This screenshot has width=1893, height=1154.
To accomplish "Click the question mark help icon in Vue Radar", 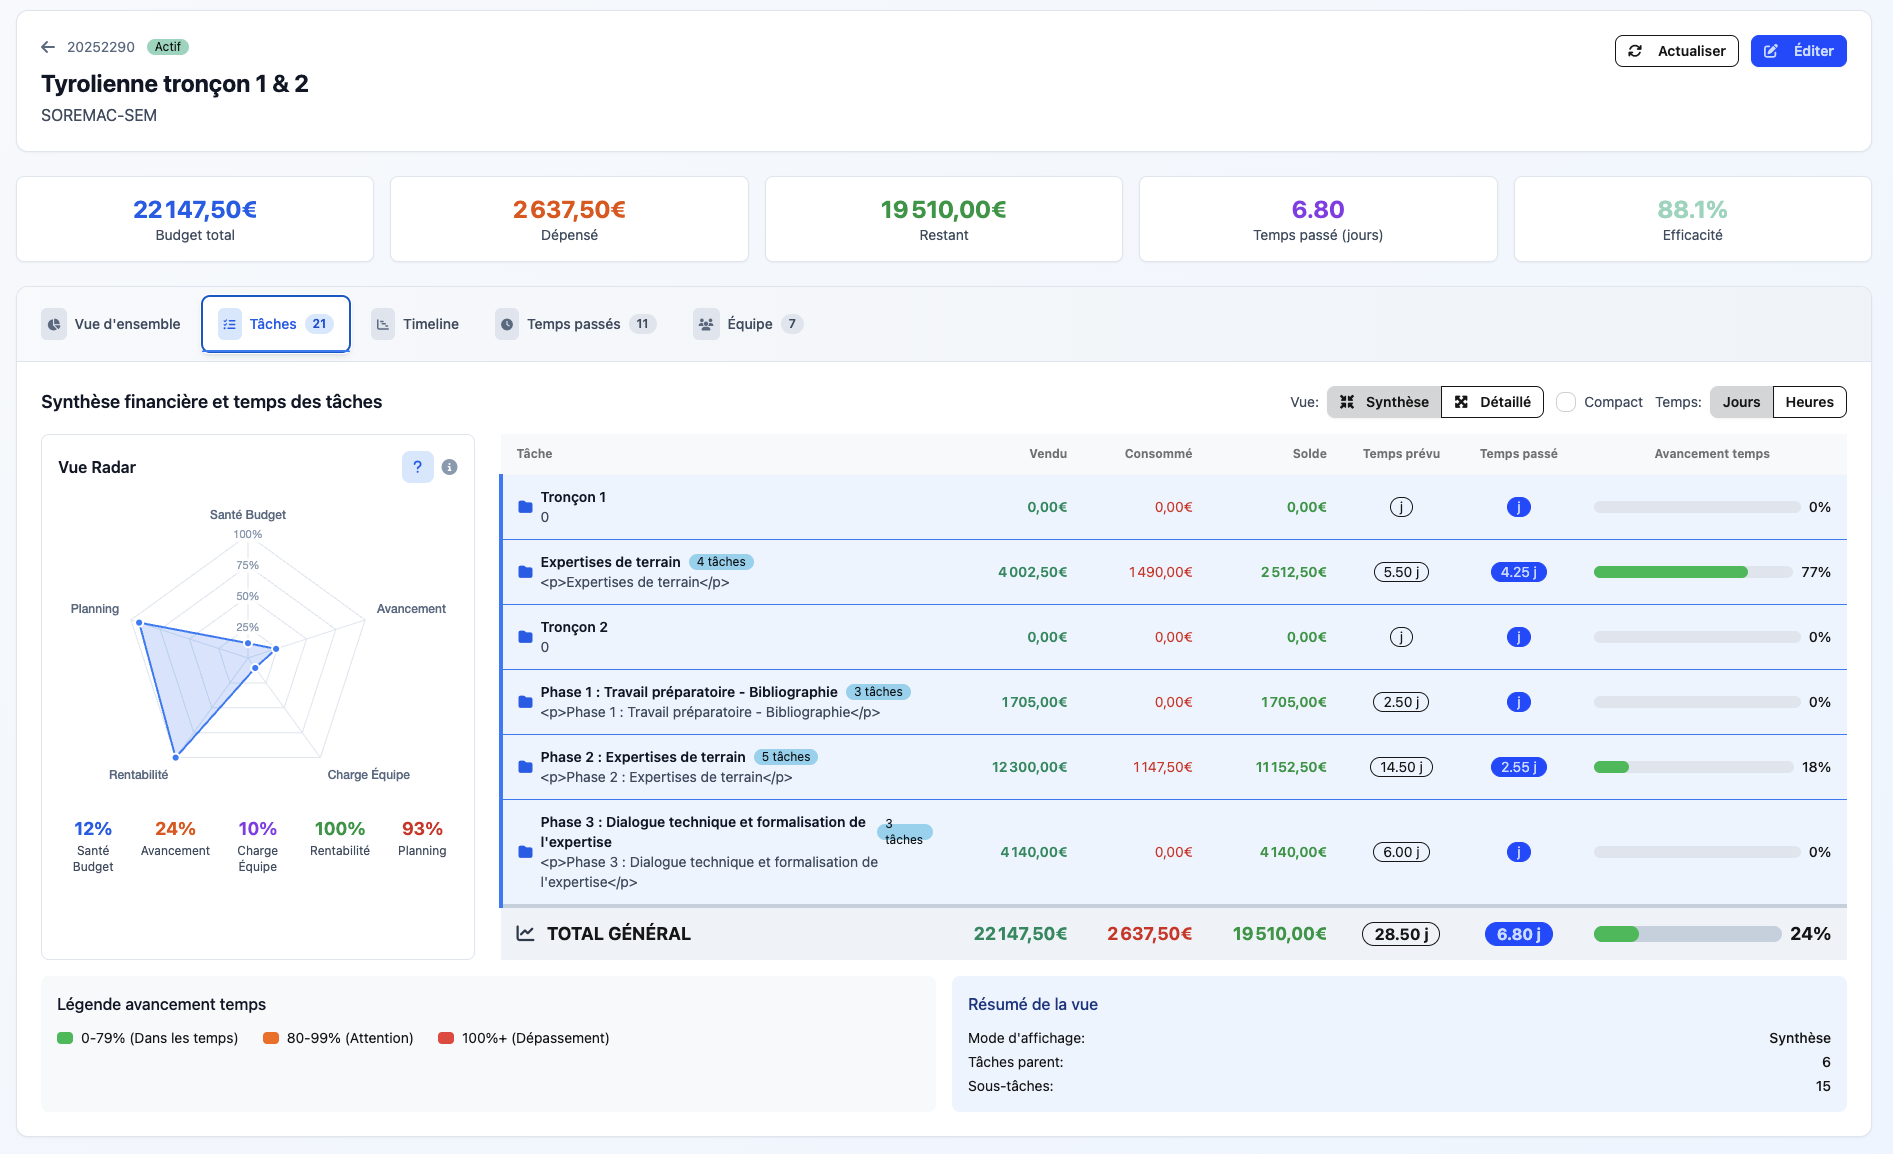I will [417, 467].
